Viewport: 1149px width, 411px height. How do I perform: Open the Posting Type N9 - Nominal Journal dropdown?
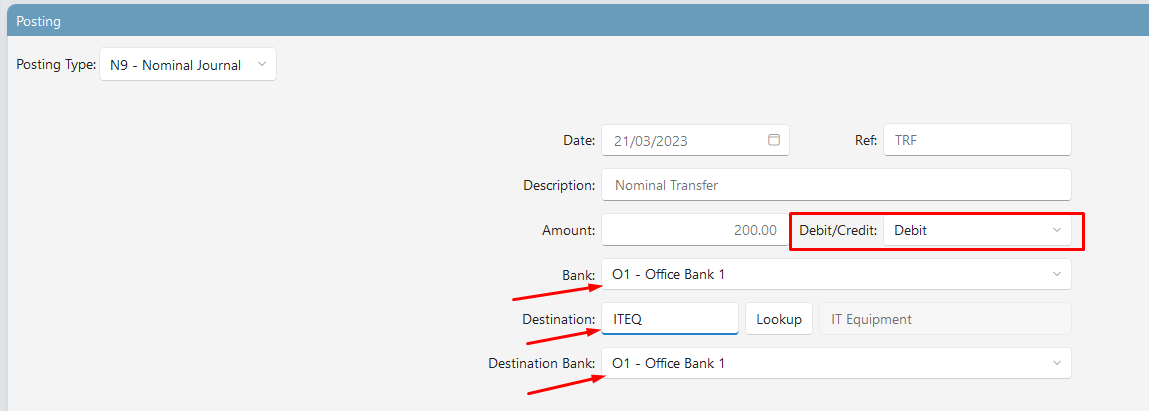tap(188, 64)
